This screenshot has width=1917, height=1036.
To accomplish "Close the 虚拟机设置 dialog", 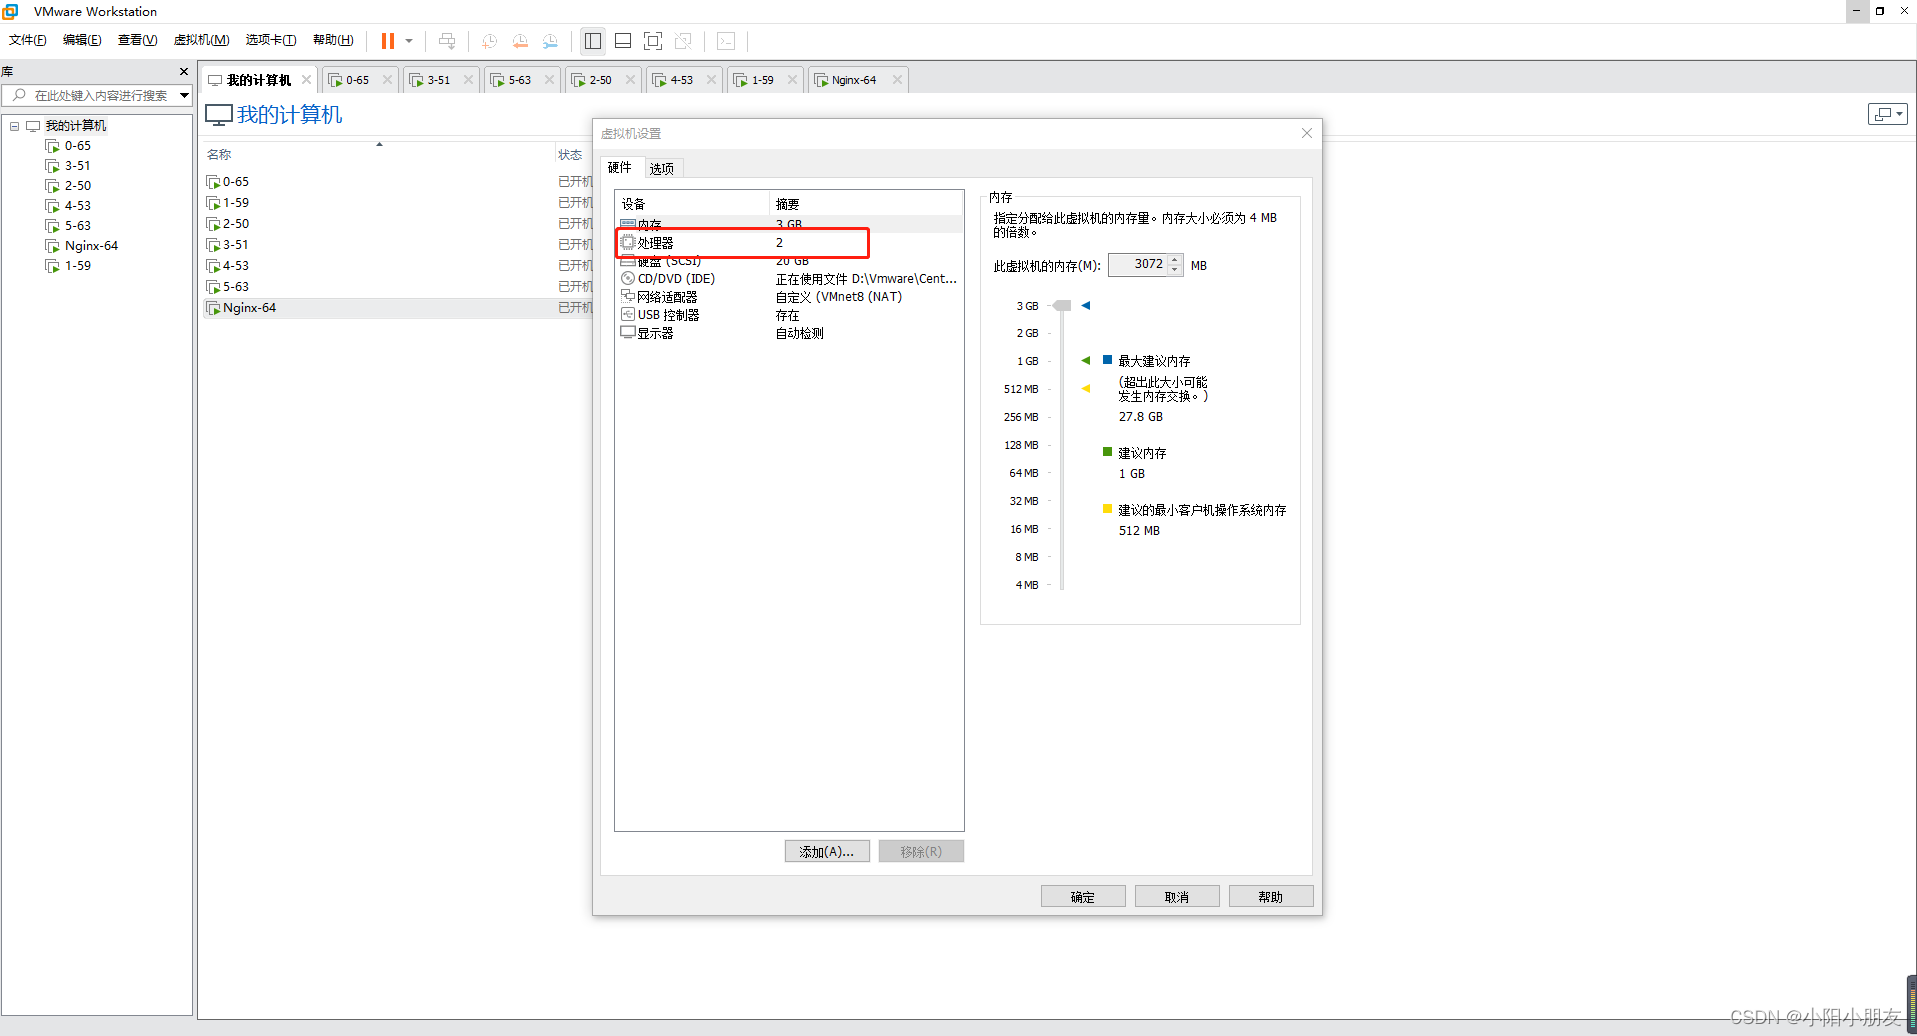I will [1306, 133].
